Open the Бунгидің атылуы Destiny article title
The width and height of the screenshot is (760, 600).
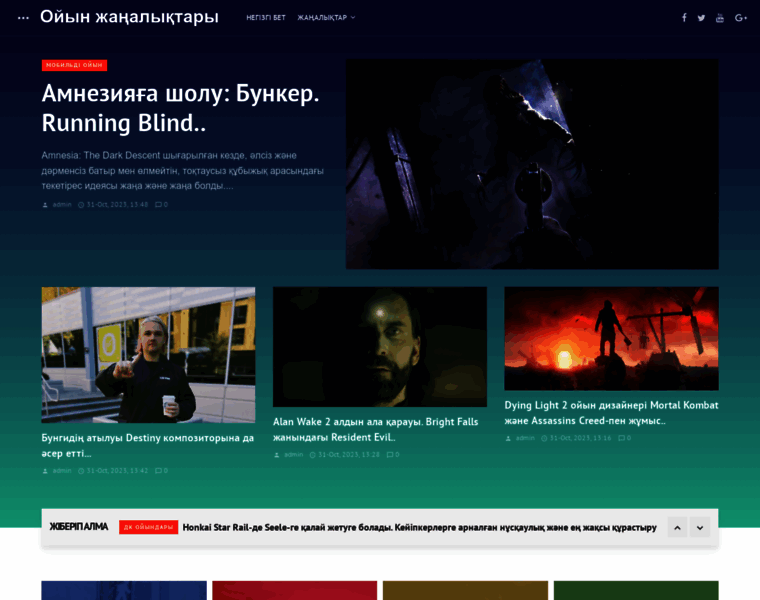click(x=148, y=445)
